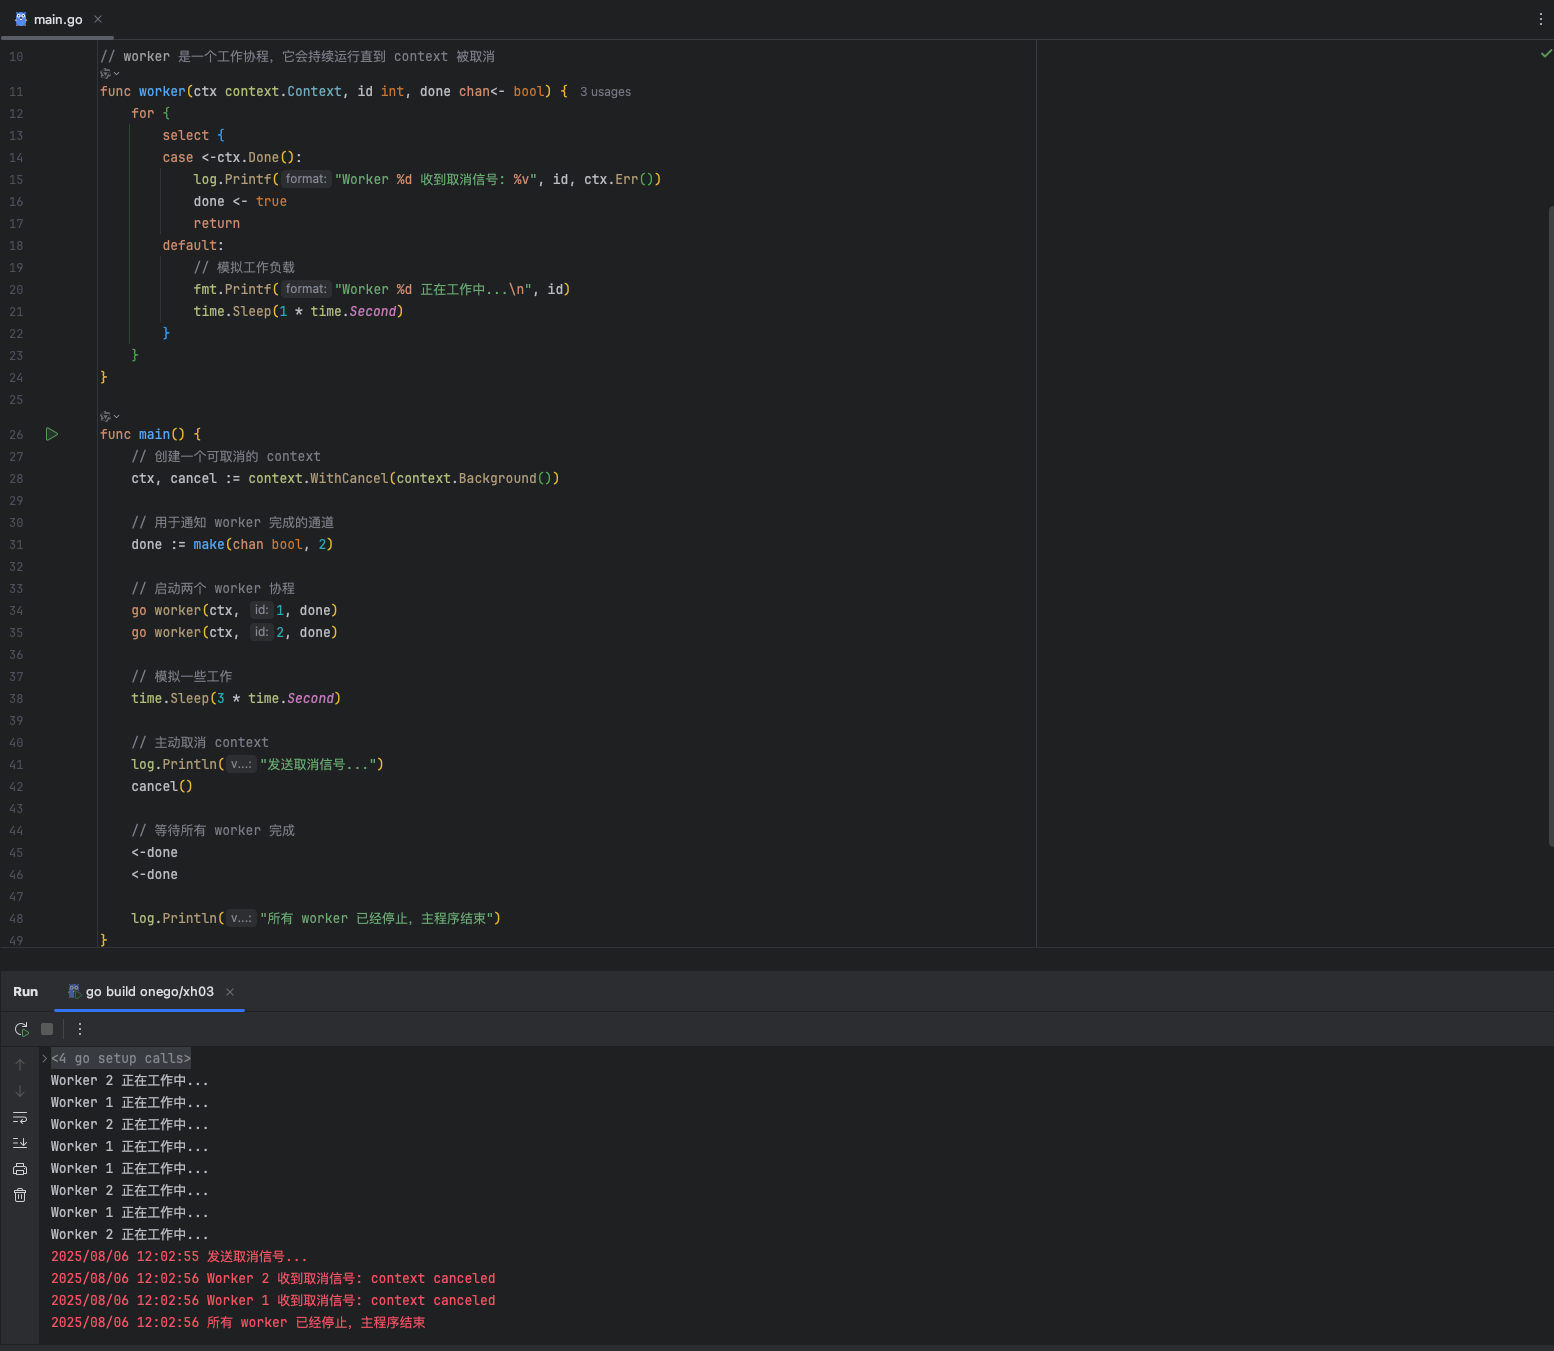Viewport: 1554px width, 1351px height.
Task: Click console line '12:02:55 发送取消信号...'
Action: 179,1257
